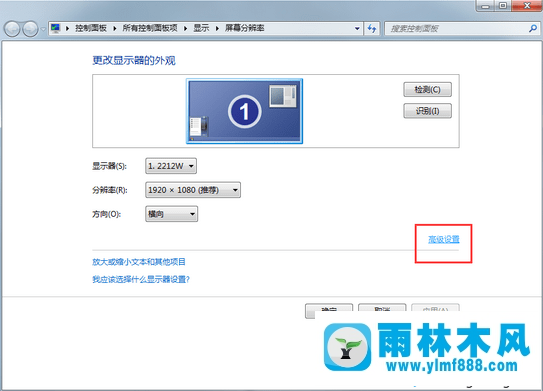Screen dimensions: 543x391
Task: Expand the arrow after 显示 breadcrumb
Action: [217, 28]
